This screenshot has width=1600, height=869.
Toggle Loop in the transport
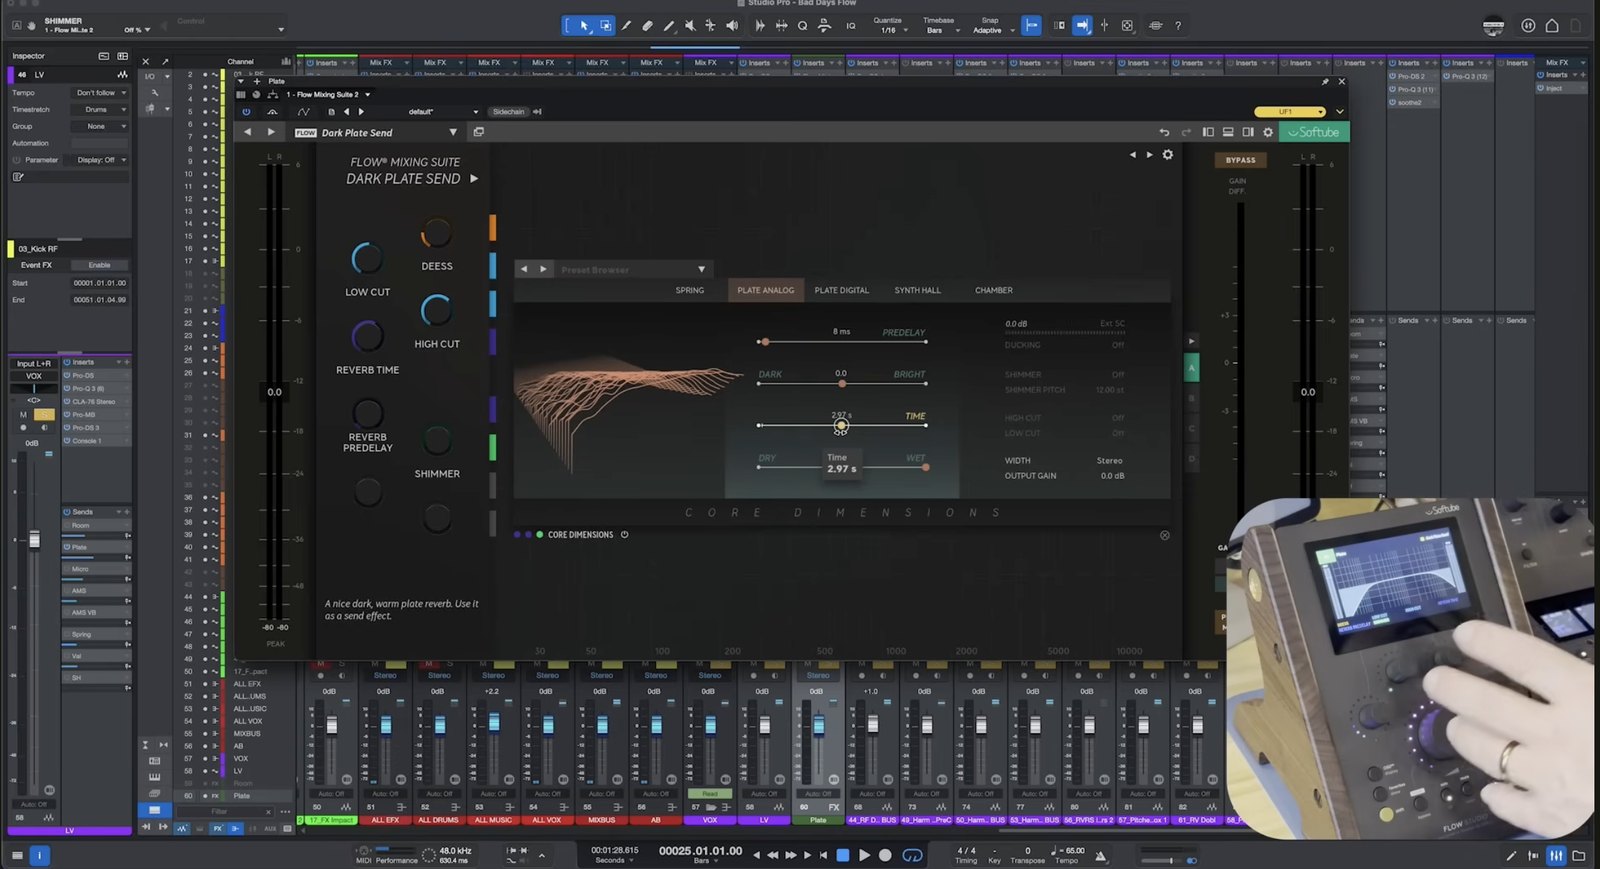point(912,855)
